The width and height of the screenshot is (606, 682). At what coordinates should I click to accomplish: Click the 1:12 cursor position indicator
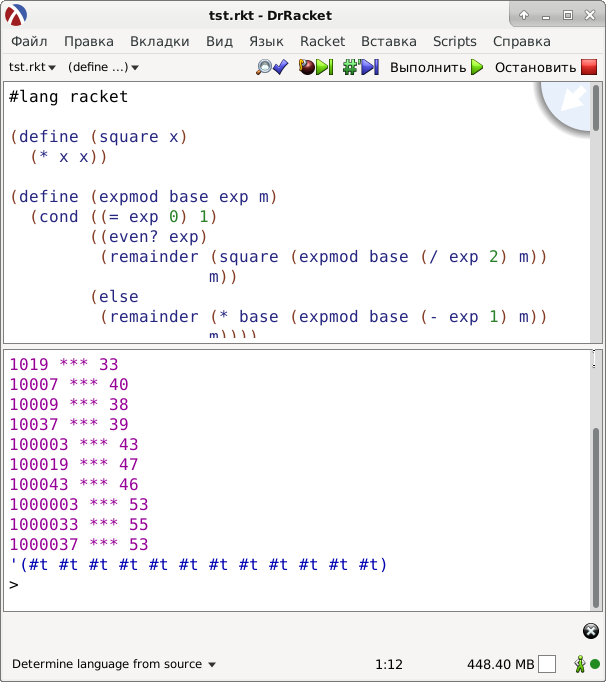pos(388,664)
